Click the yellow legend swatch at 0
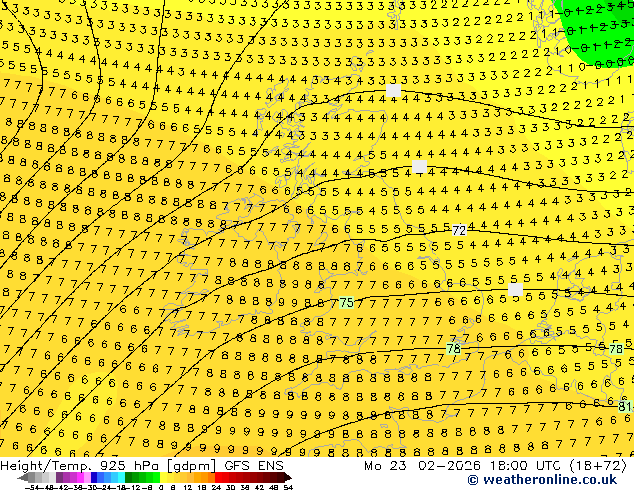This screenshot has width=634, height=490. pos(163,478)
